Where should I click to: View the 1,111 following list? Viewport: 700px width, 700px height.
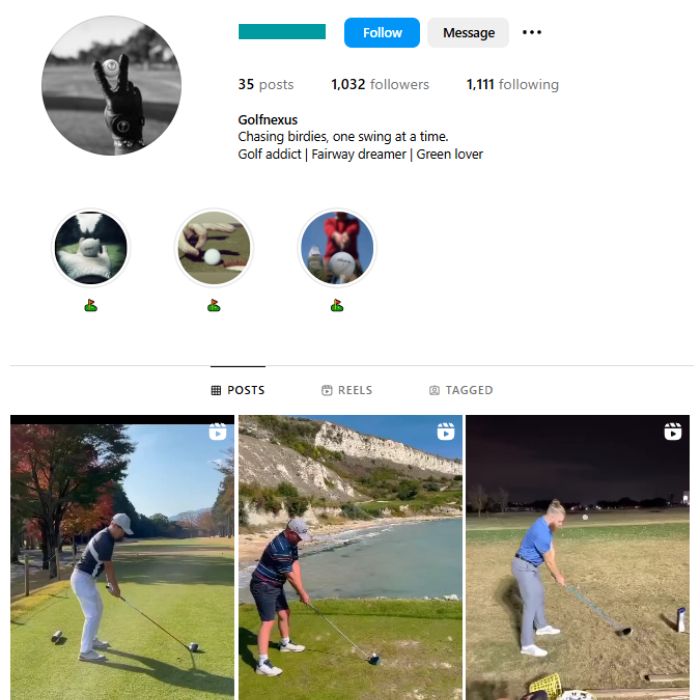point(512,84)
